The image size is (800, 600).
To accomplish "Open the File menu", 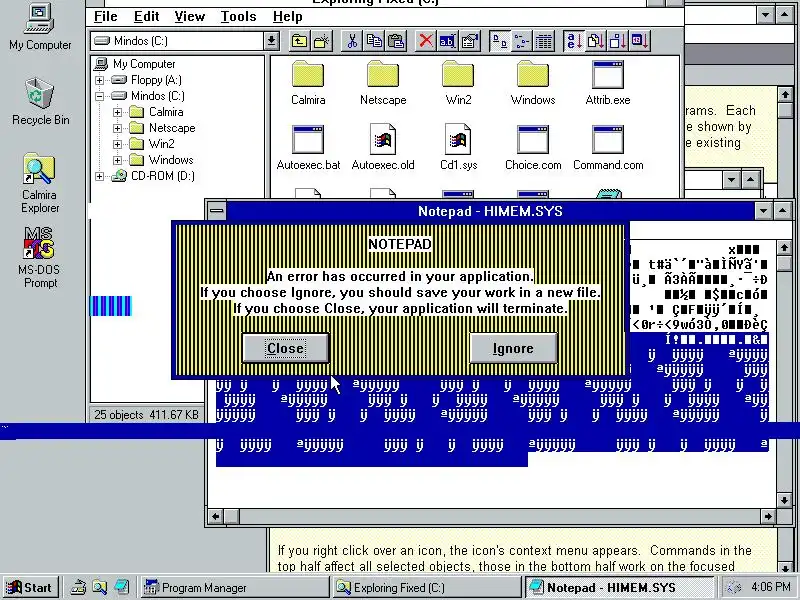I will 106,16.
